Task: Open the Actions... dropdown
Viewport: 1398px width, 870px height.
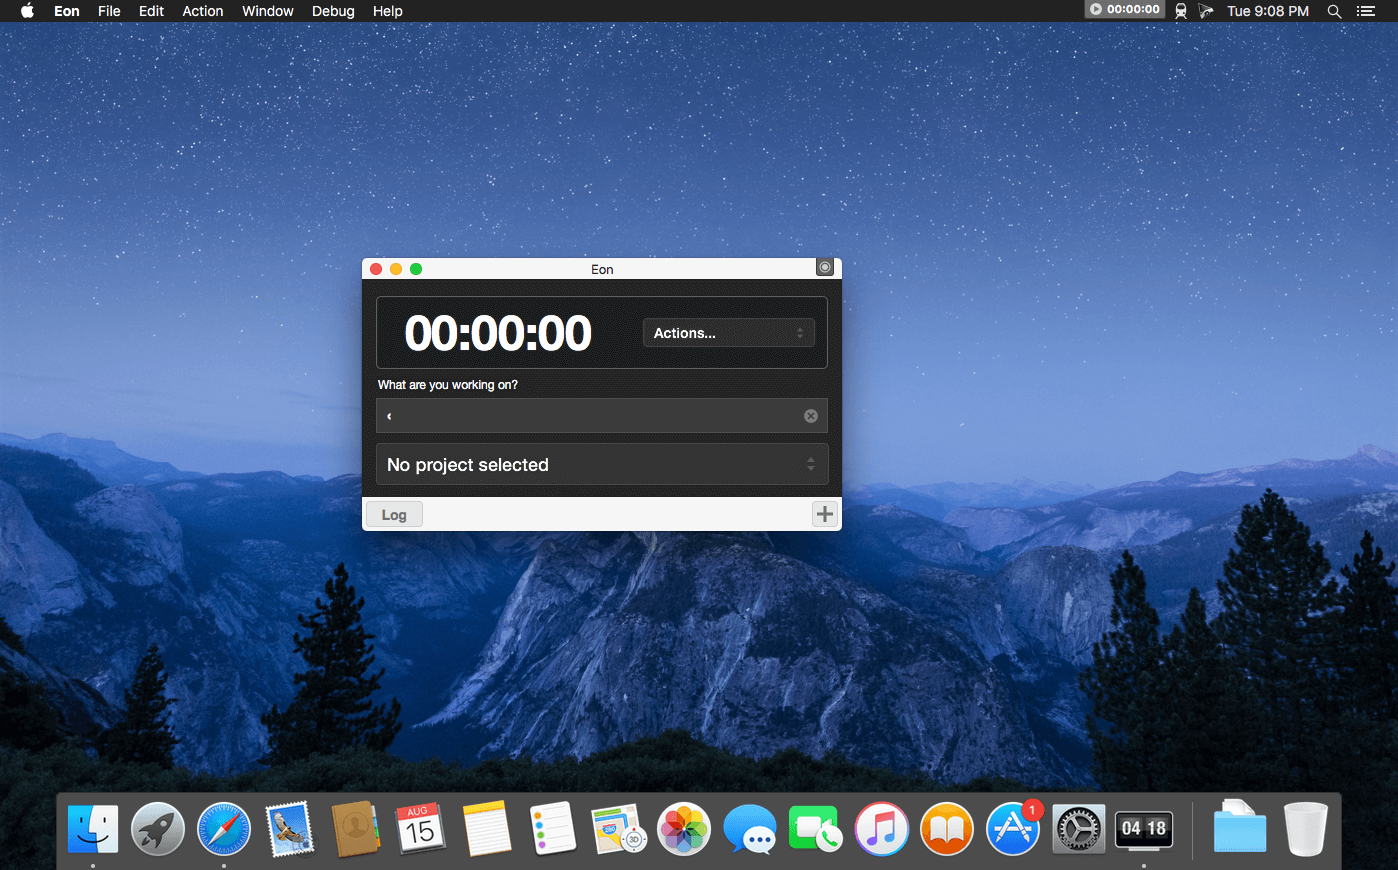Action: pos(728,333)
